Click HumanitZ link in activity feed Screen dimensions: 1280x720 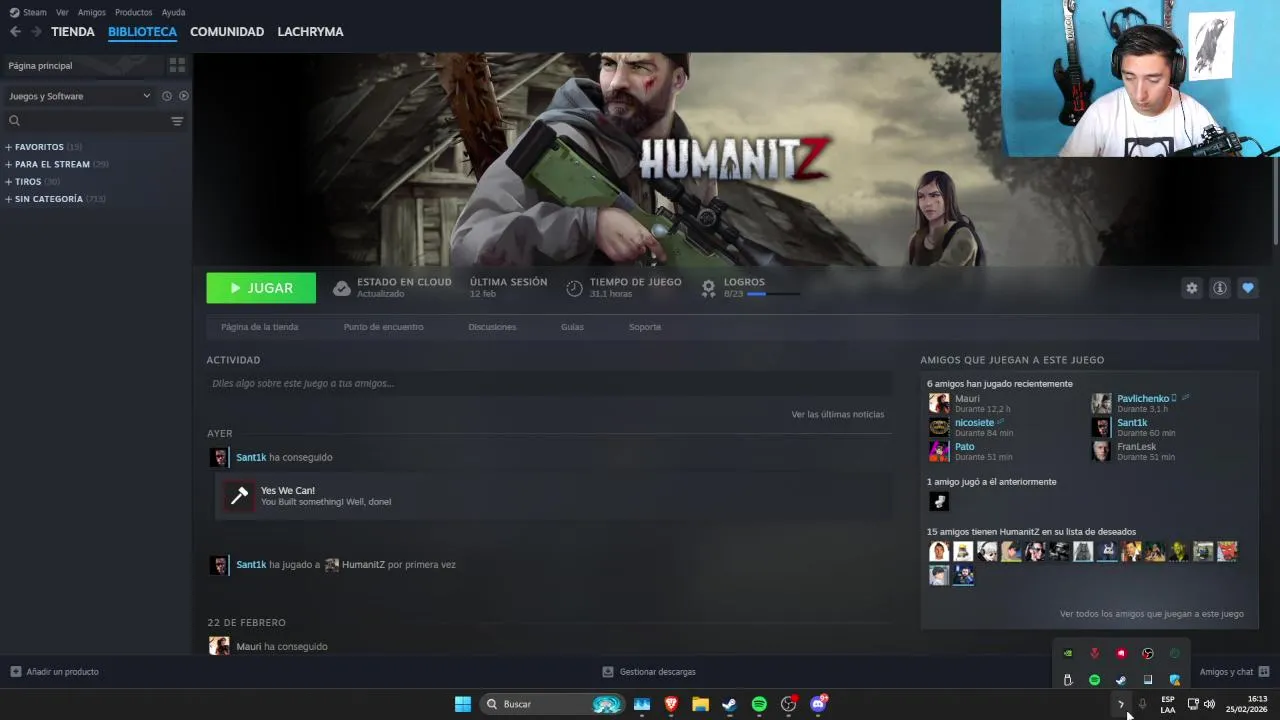[x=363, y=565]
